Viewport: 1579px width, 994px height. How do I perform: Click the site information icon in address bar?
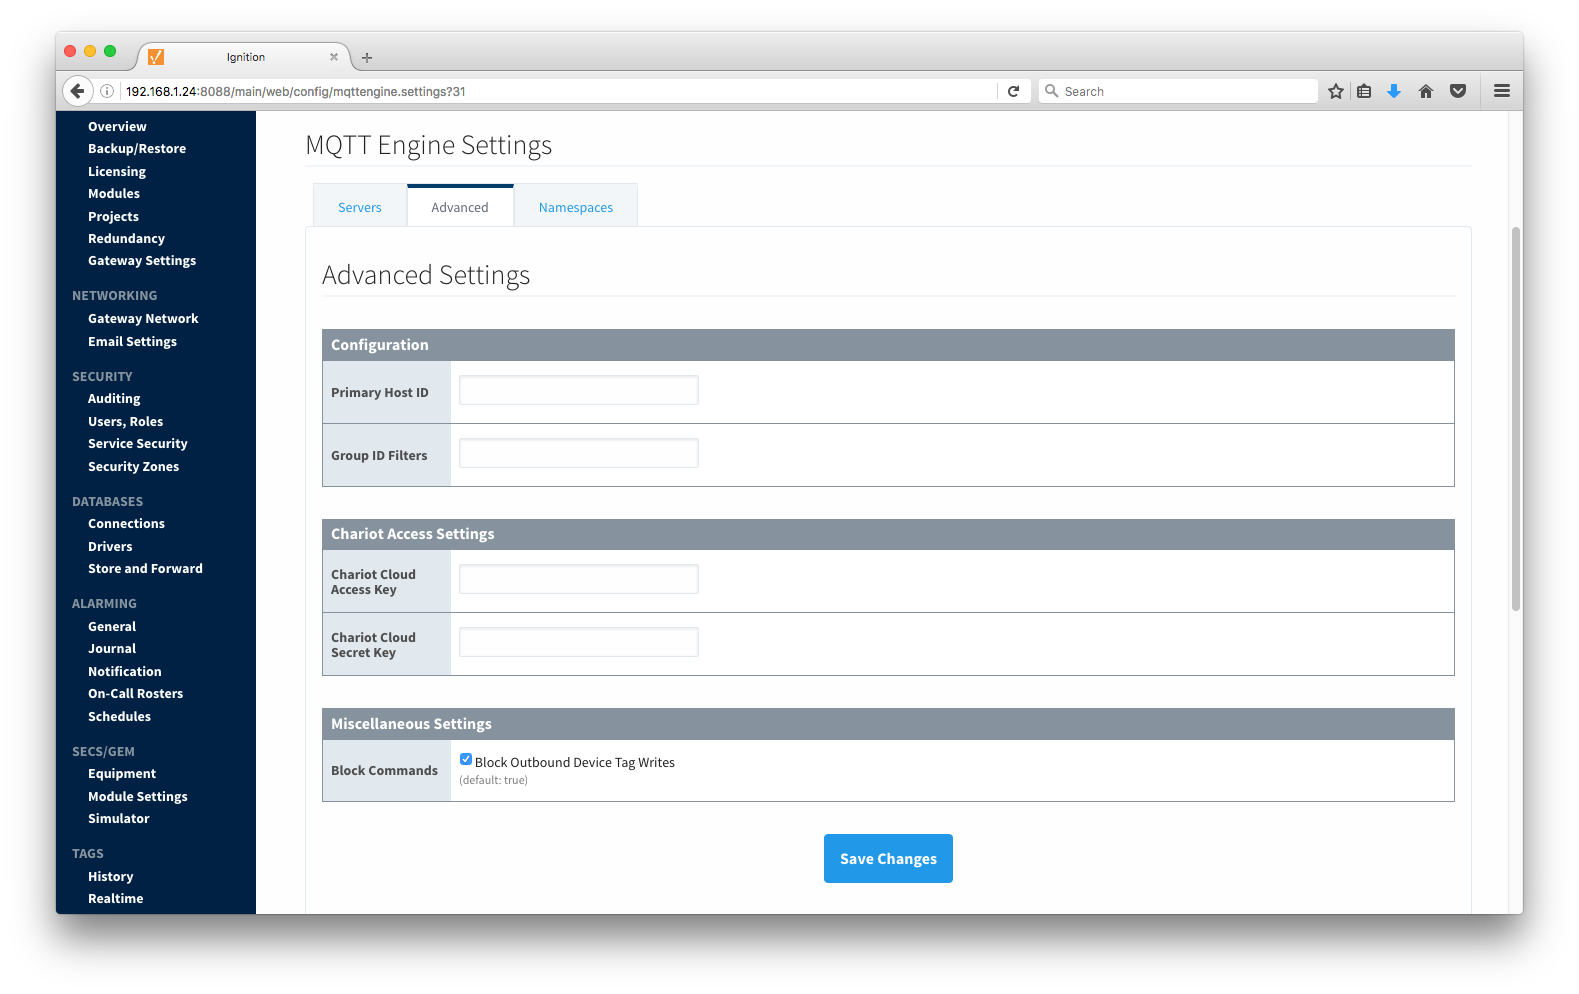107,91
